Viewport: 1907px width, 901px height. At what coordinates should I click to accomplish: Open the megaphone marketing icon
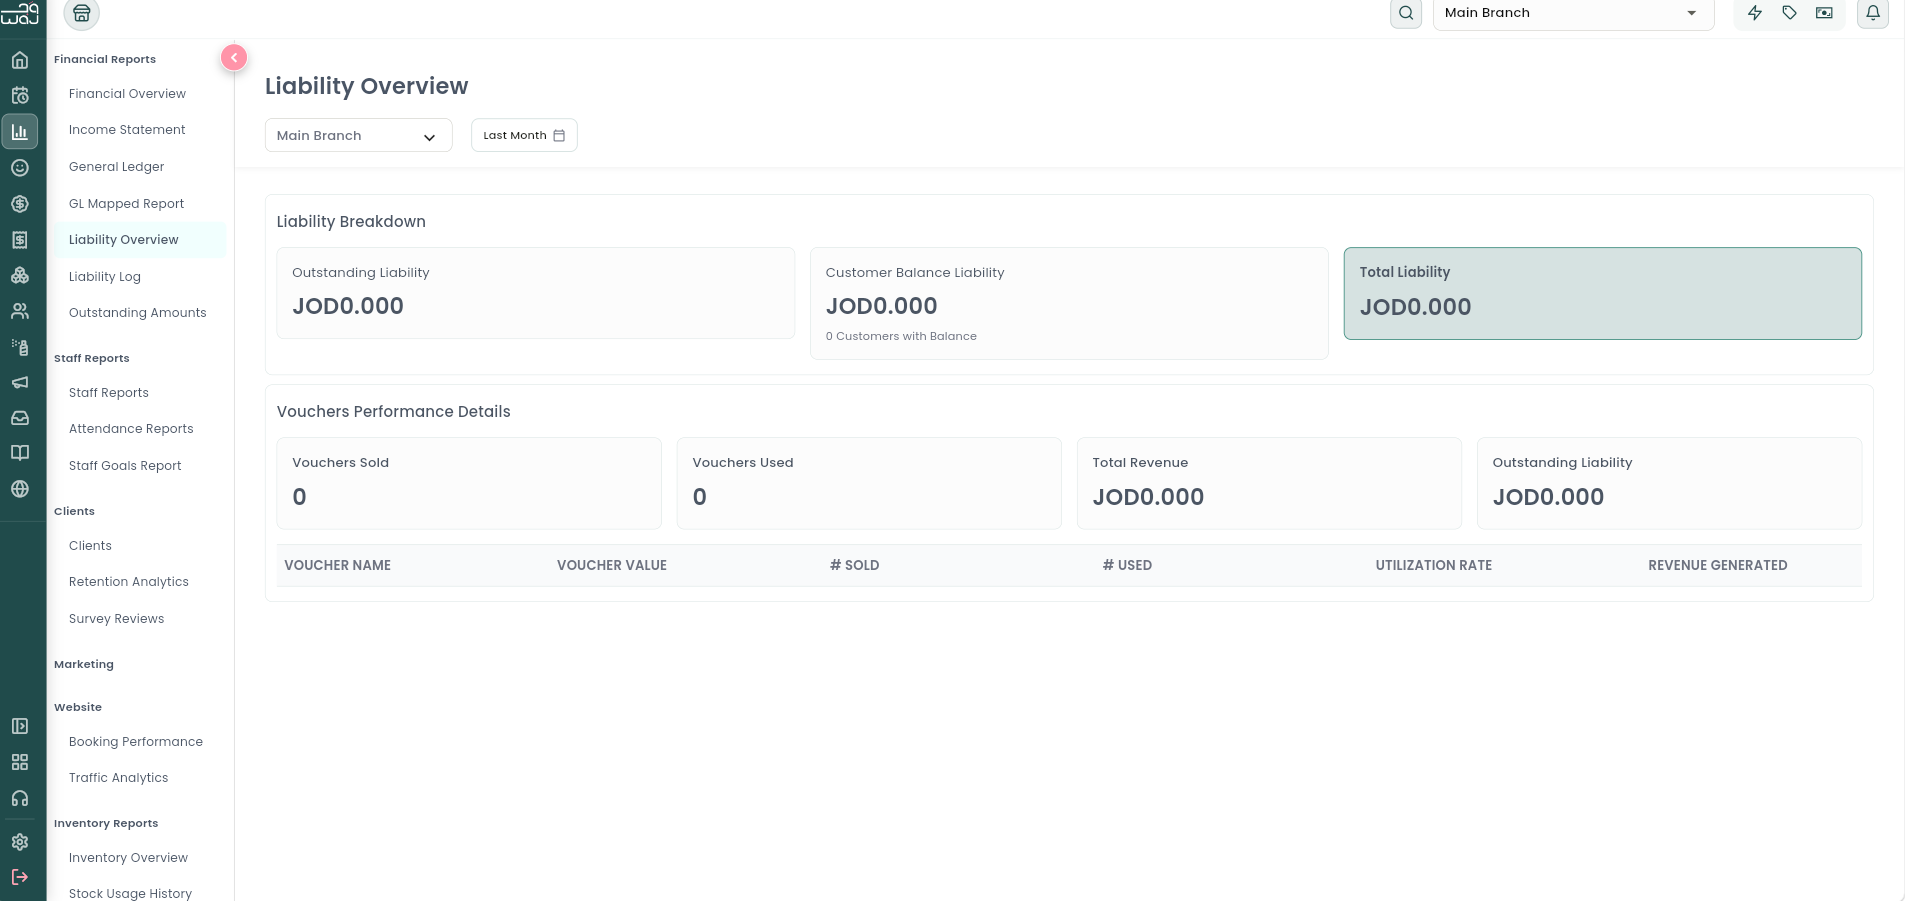20,382
